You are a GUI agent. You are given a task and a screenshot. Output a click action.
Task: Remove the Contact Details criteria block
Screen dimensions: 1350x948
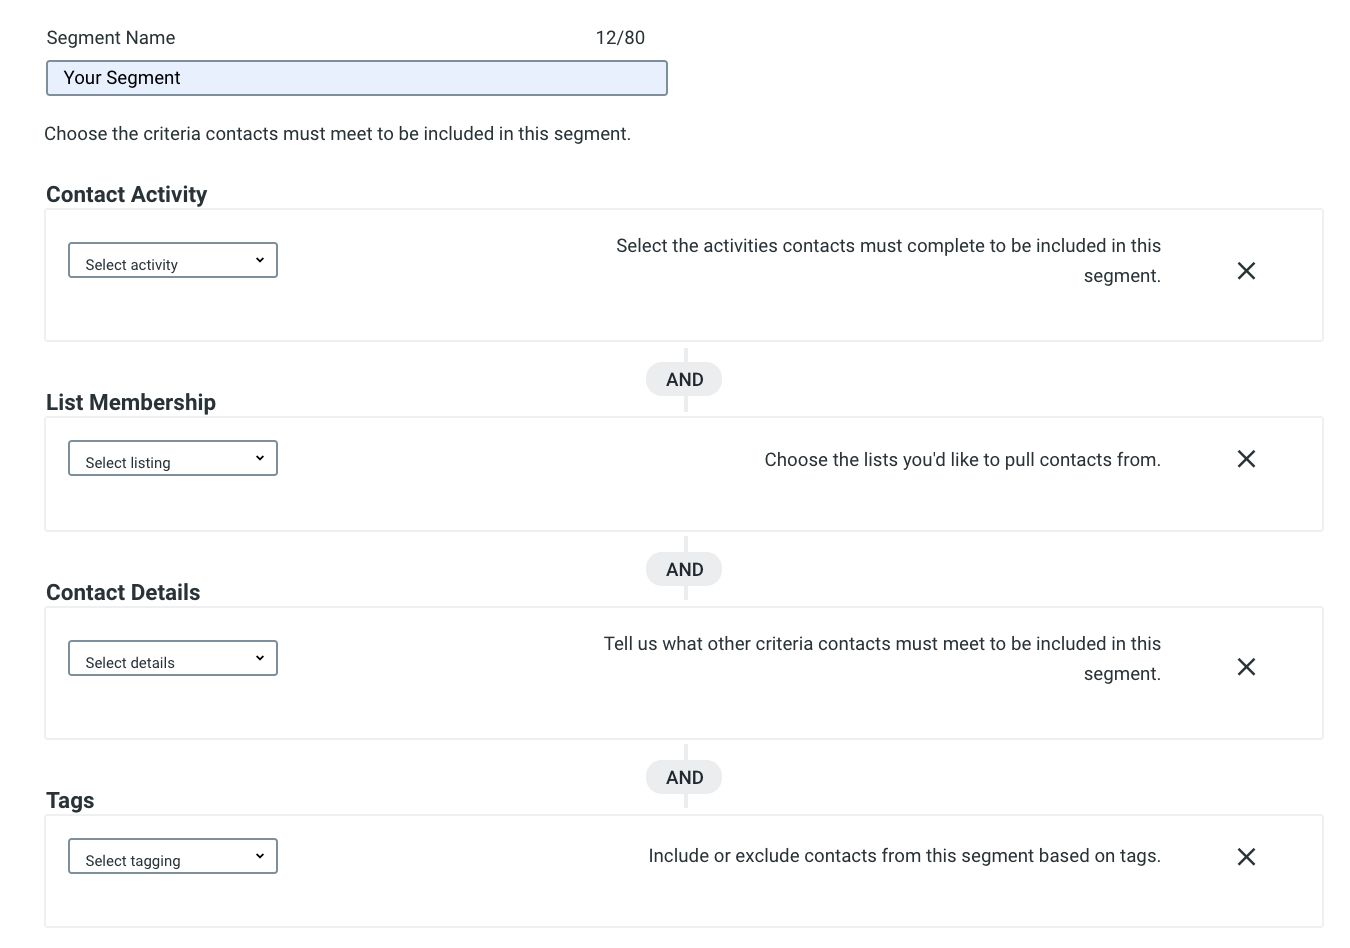pyautogui.click(x=1246, y=667)
